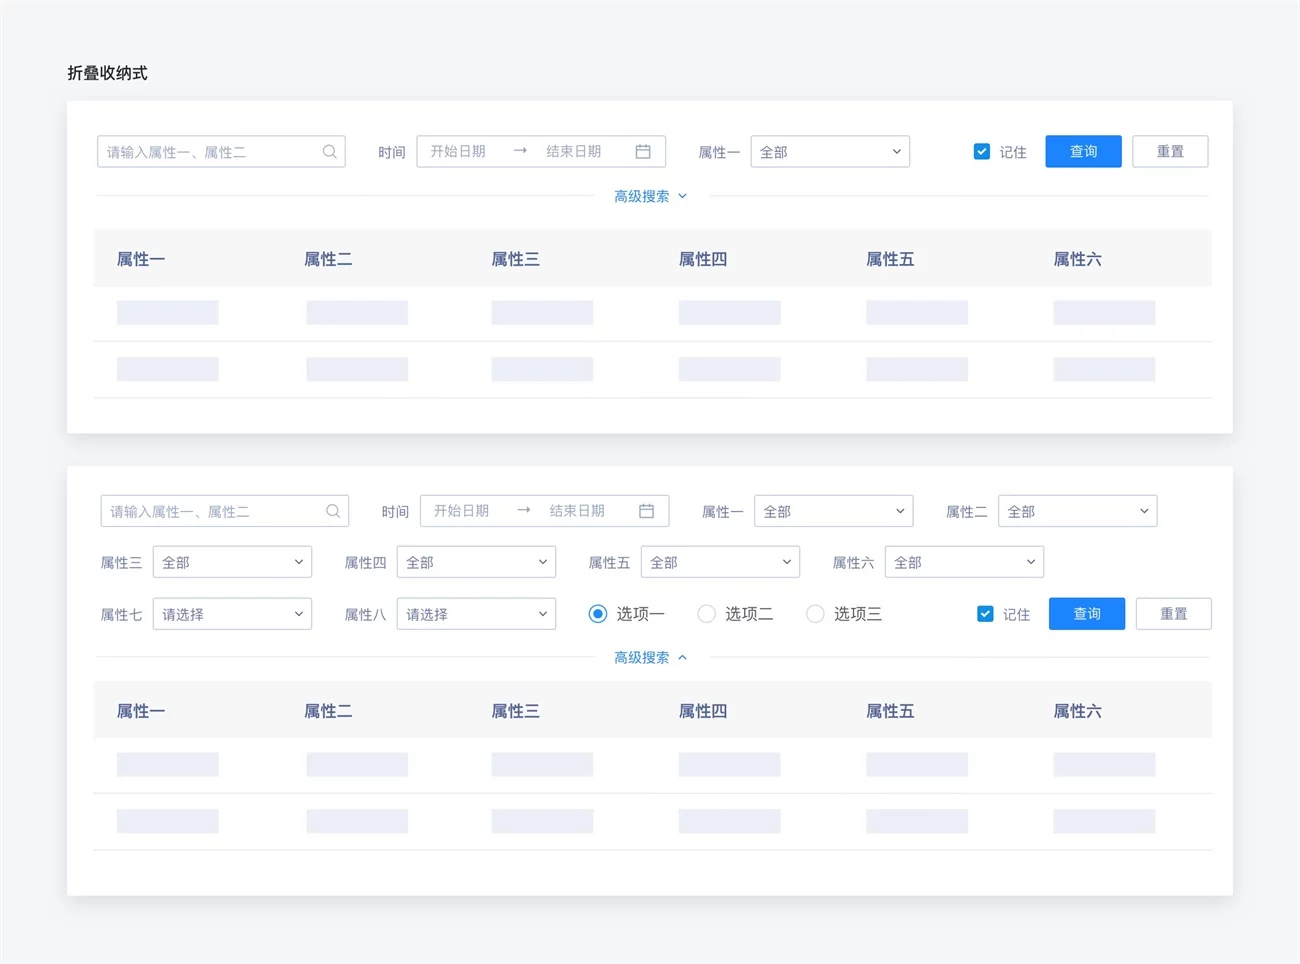Image resolution: width=1300 pixels, height=964 pixels.
Task: Focus the top panel keyword search field
Action: click(x=210, y=152)
